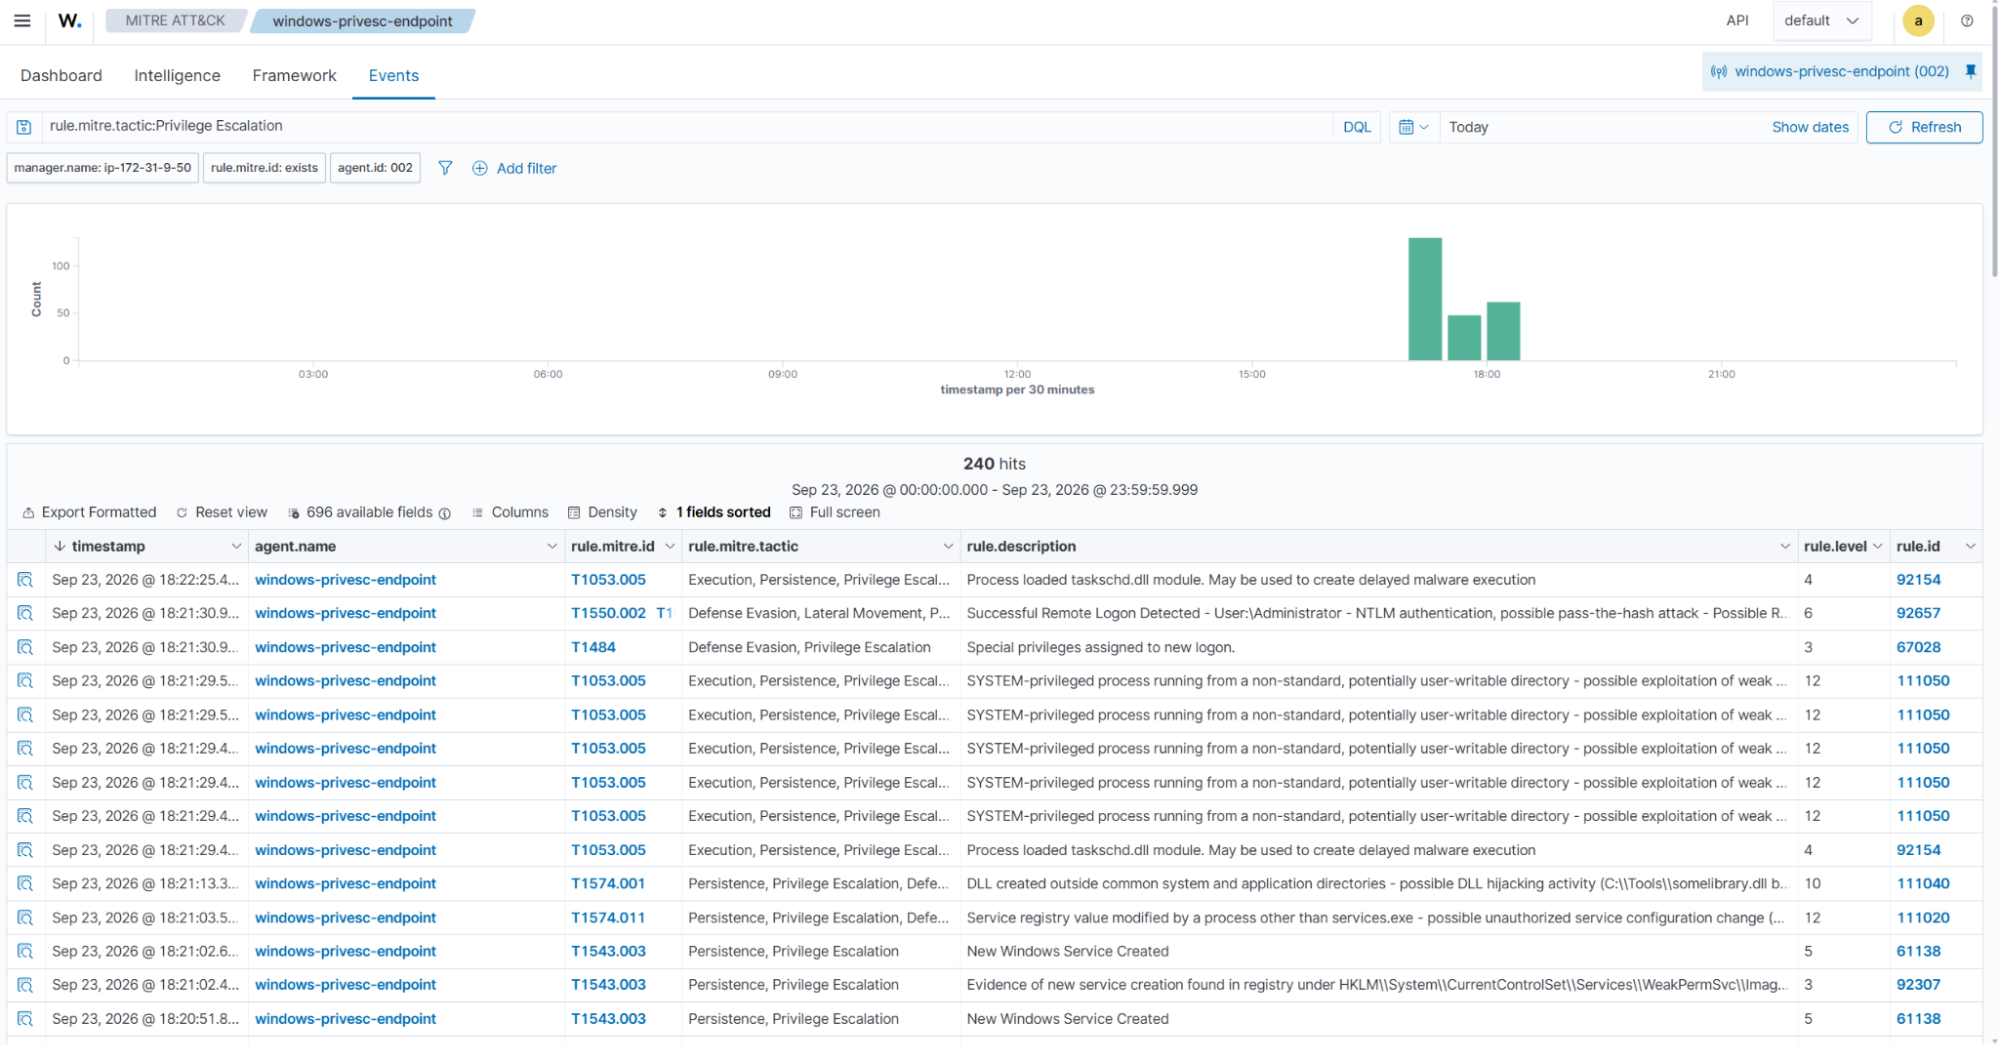Toggle agent.id 002 filter pill

(375, 168)
